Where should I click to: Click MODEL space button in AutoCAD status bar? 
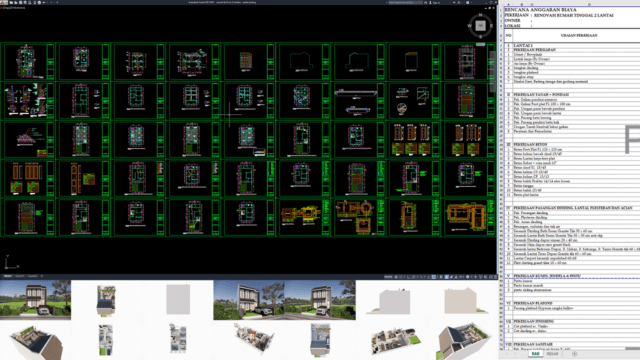pos(389,277)
